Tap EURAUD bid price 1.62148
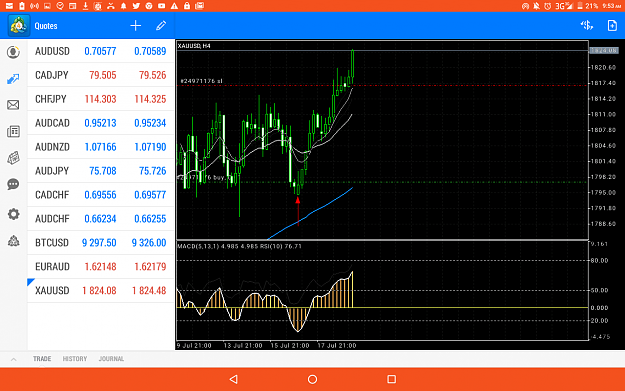Image resolution: width=625 pixels, height=391 pixels. click(x=100, y=267)
